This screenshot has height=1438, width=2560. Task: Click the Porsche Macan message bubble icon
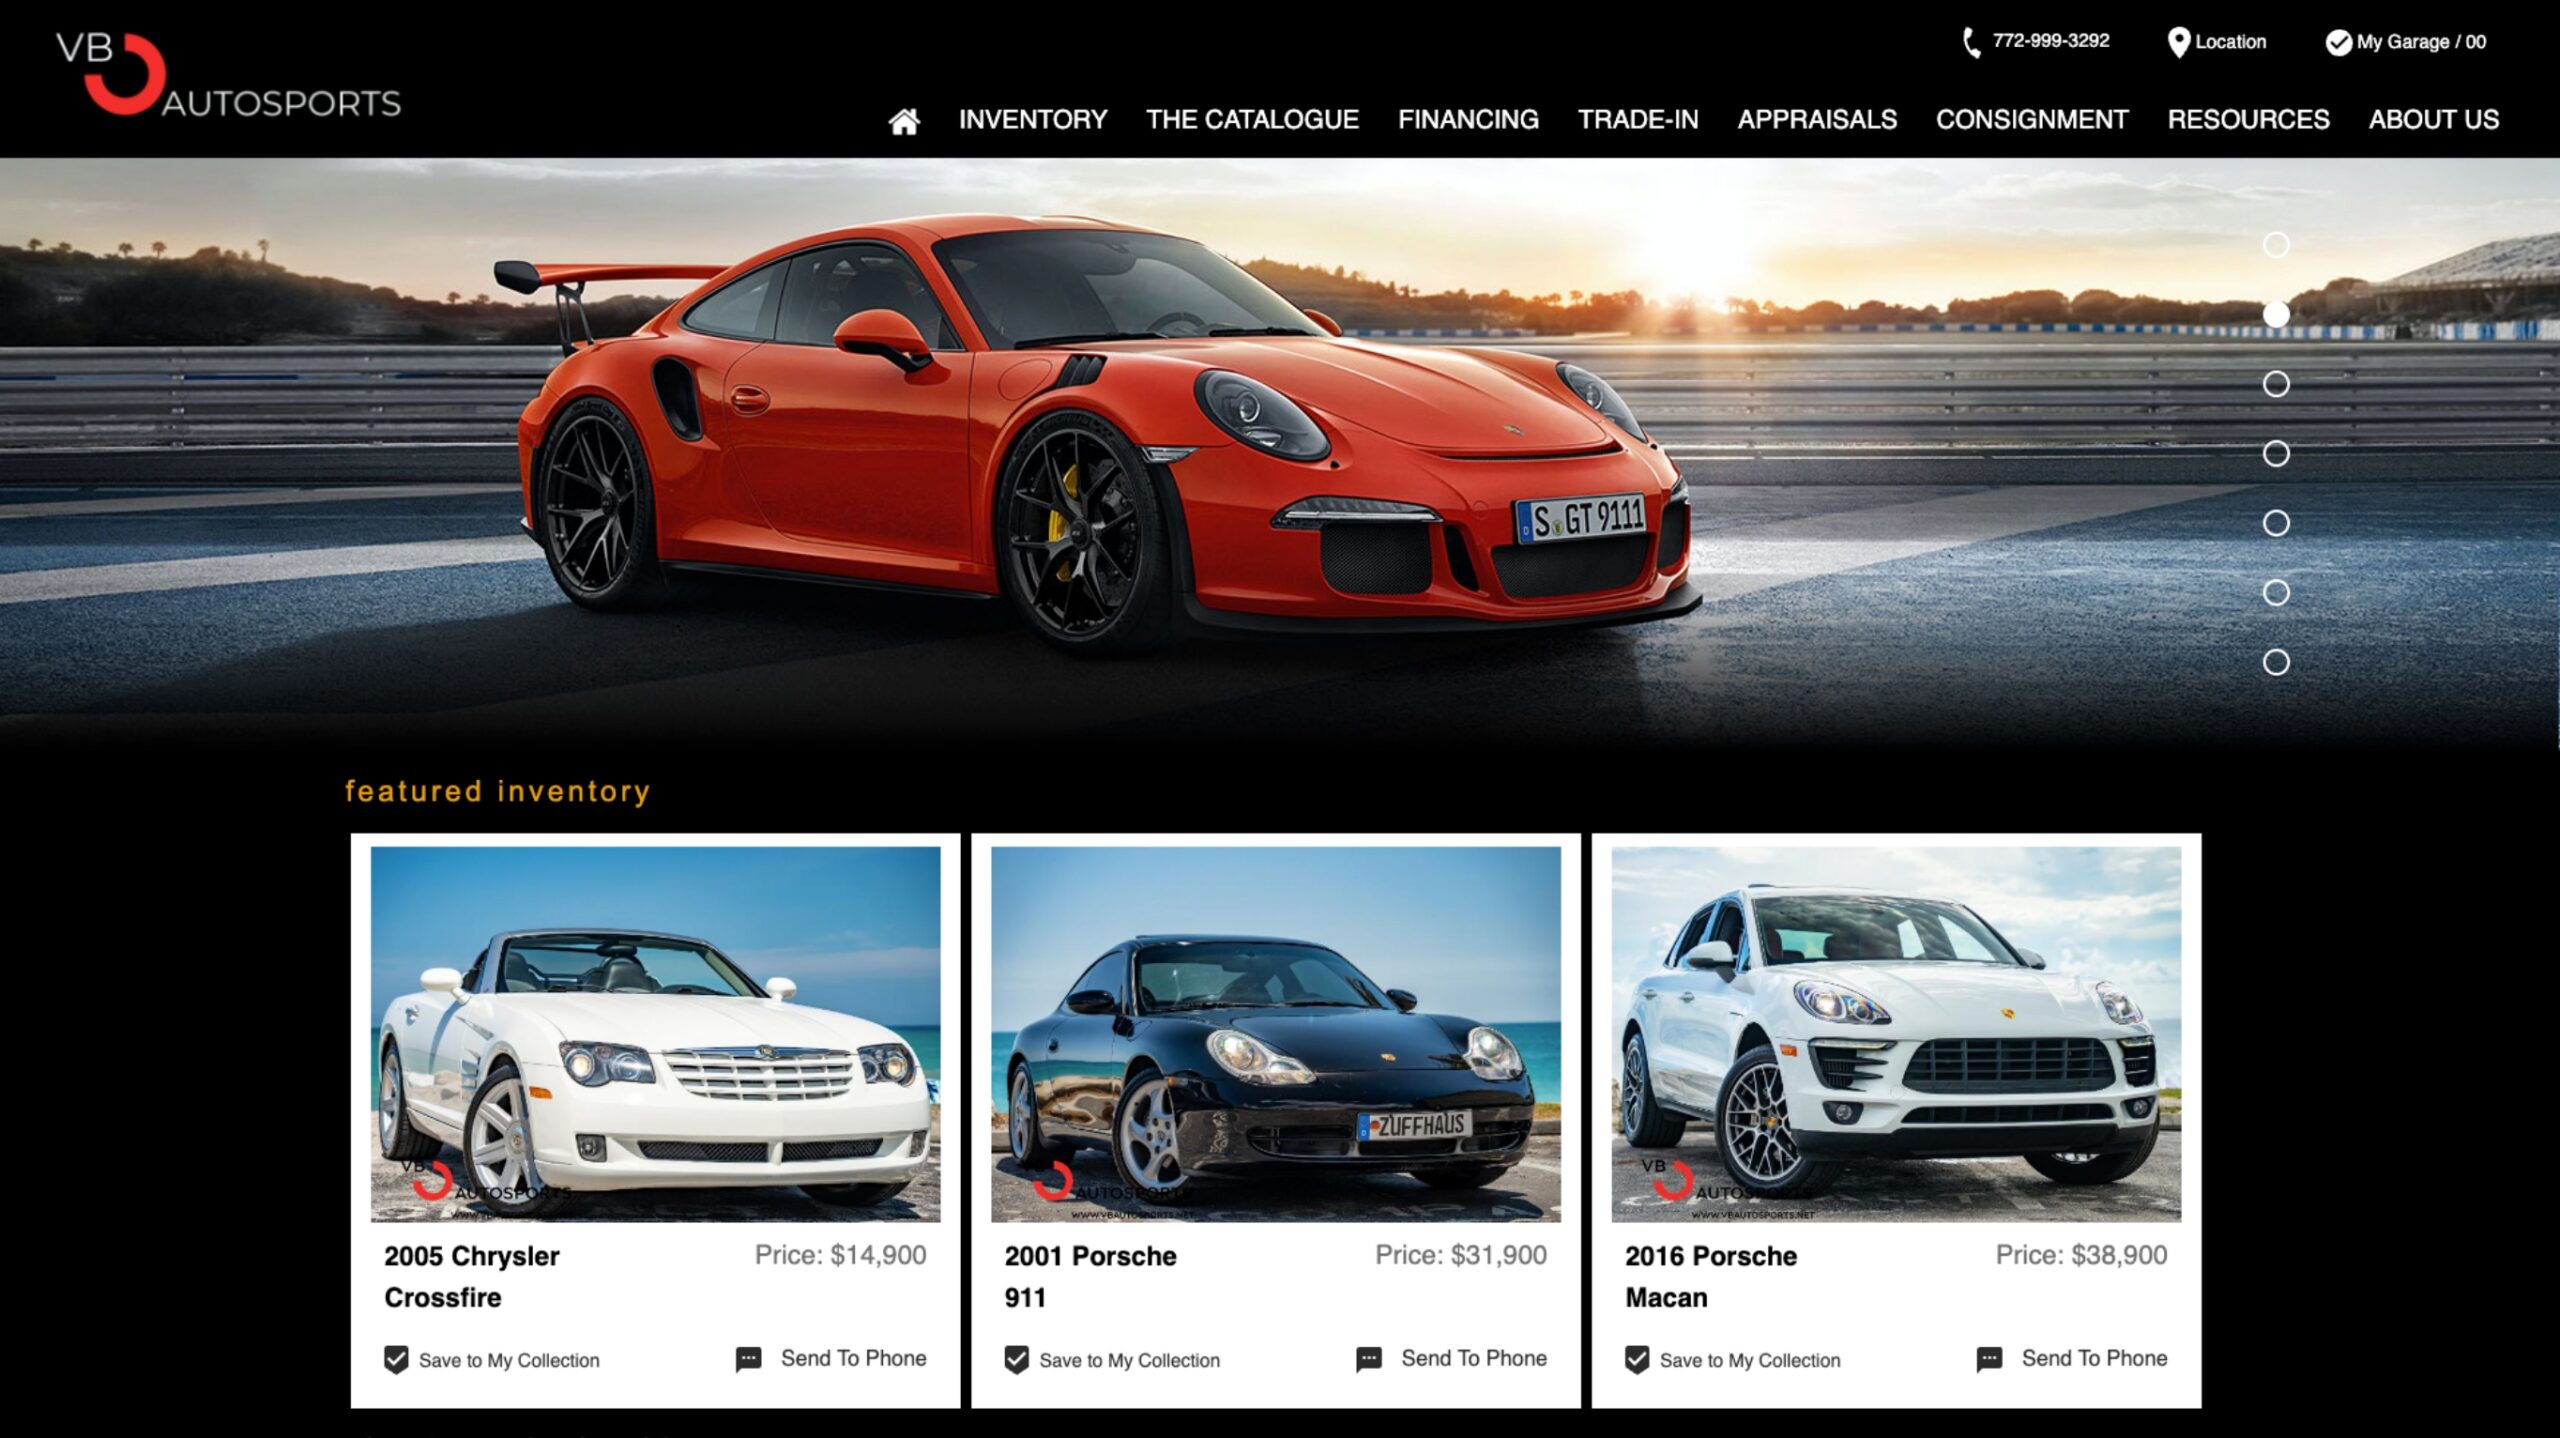tap(1989, 1359)
